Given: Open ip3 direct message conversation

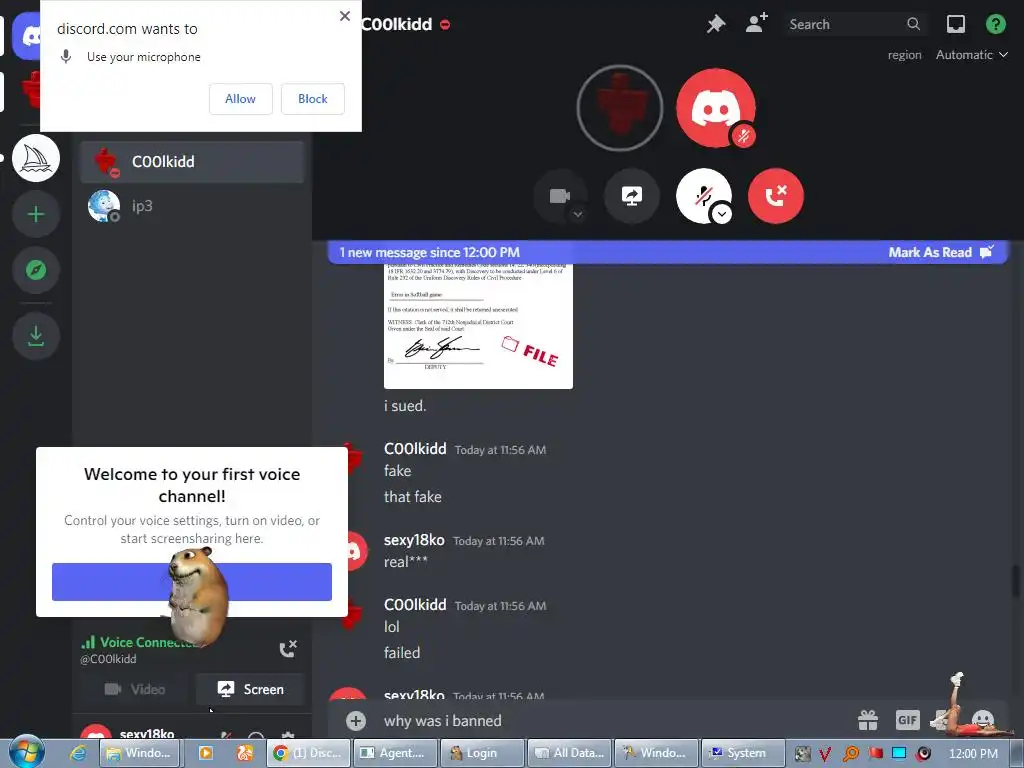Looking at the screenshot, I should tap(192, 206).
